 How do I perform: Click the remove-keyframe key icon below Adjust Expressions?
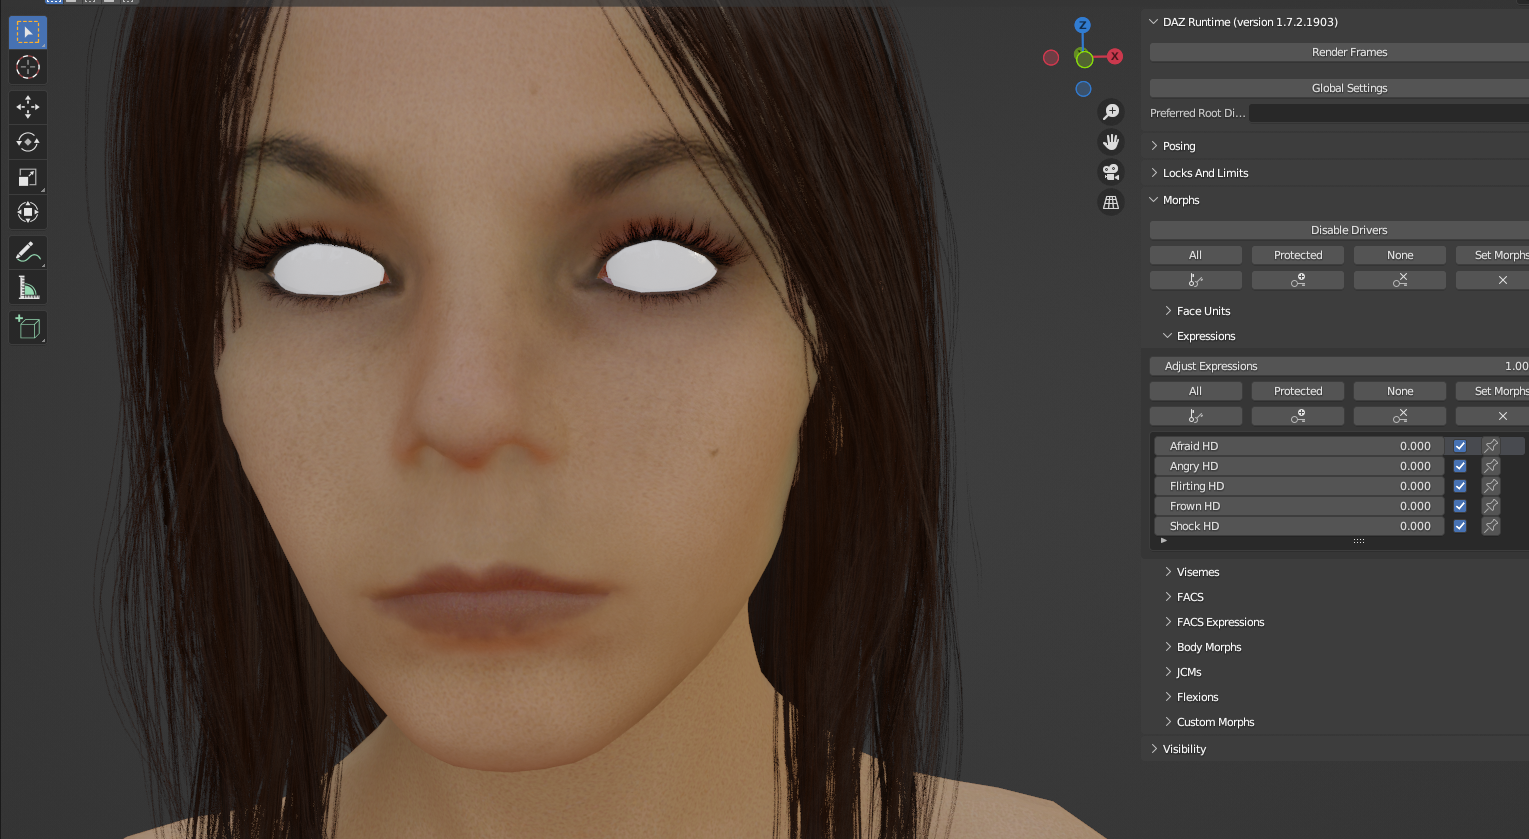[1400, 416]
